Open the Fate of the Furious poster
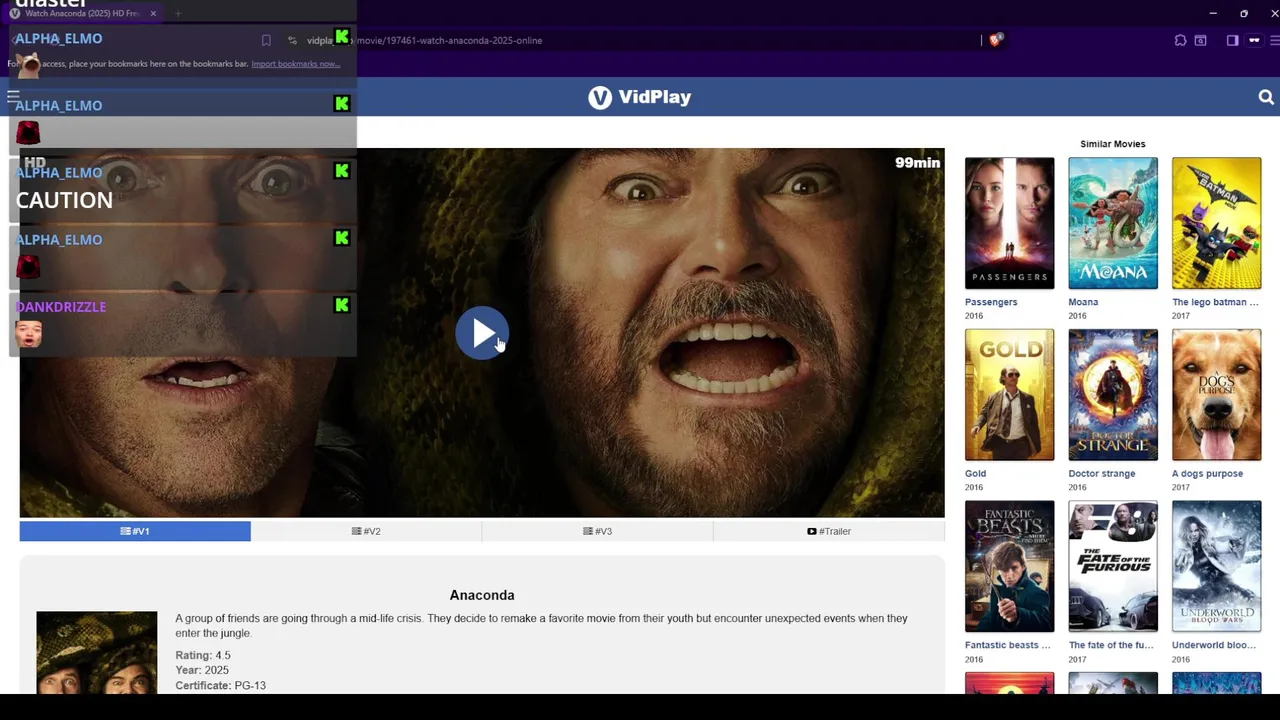This screenshot has width=1280, height=720. 1113,566
